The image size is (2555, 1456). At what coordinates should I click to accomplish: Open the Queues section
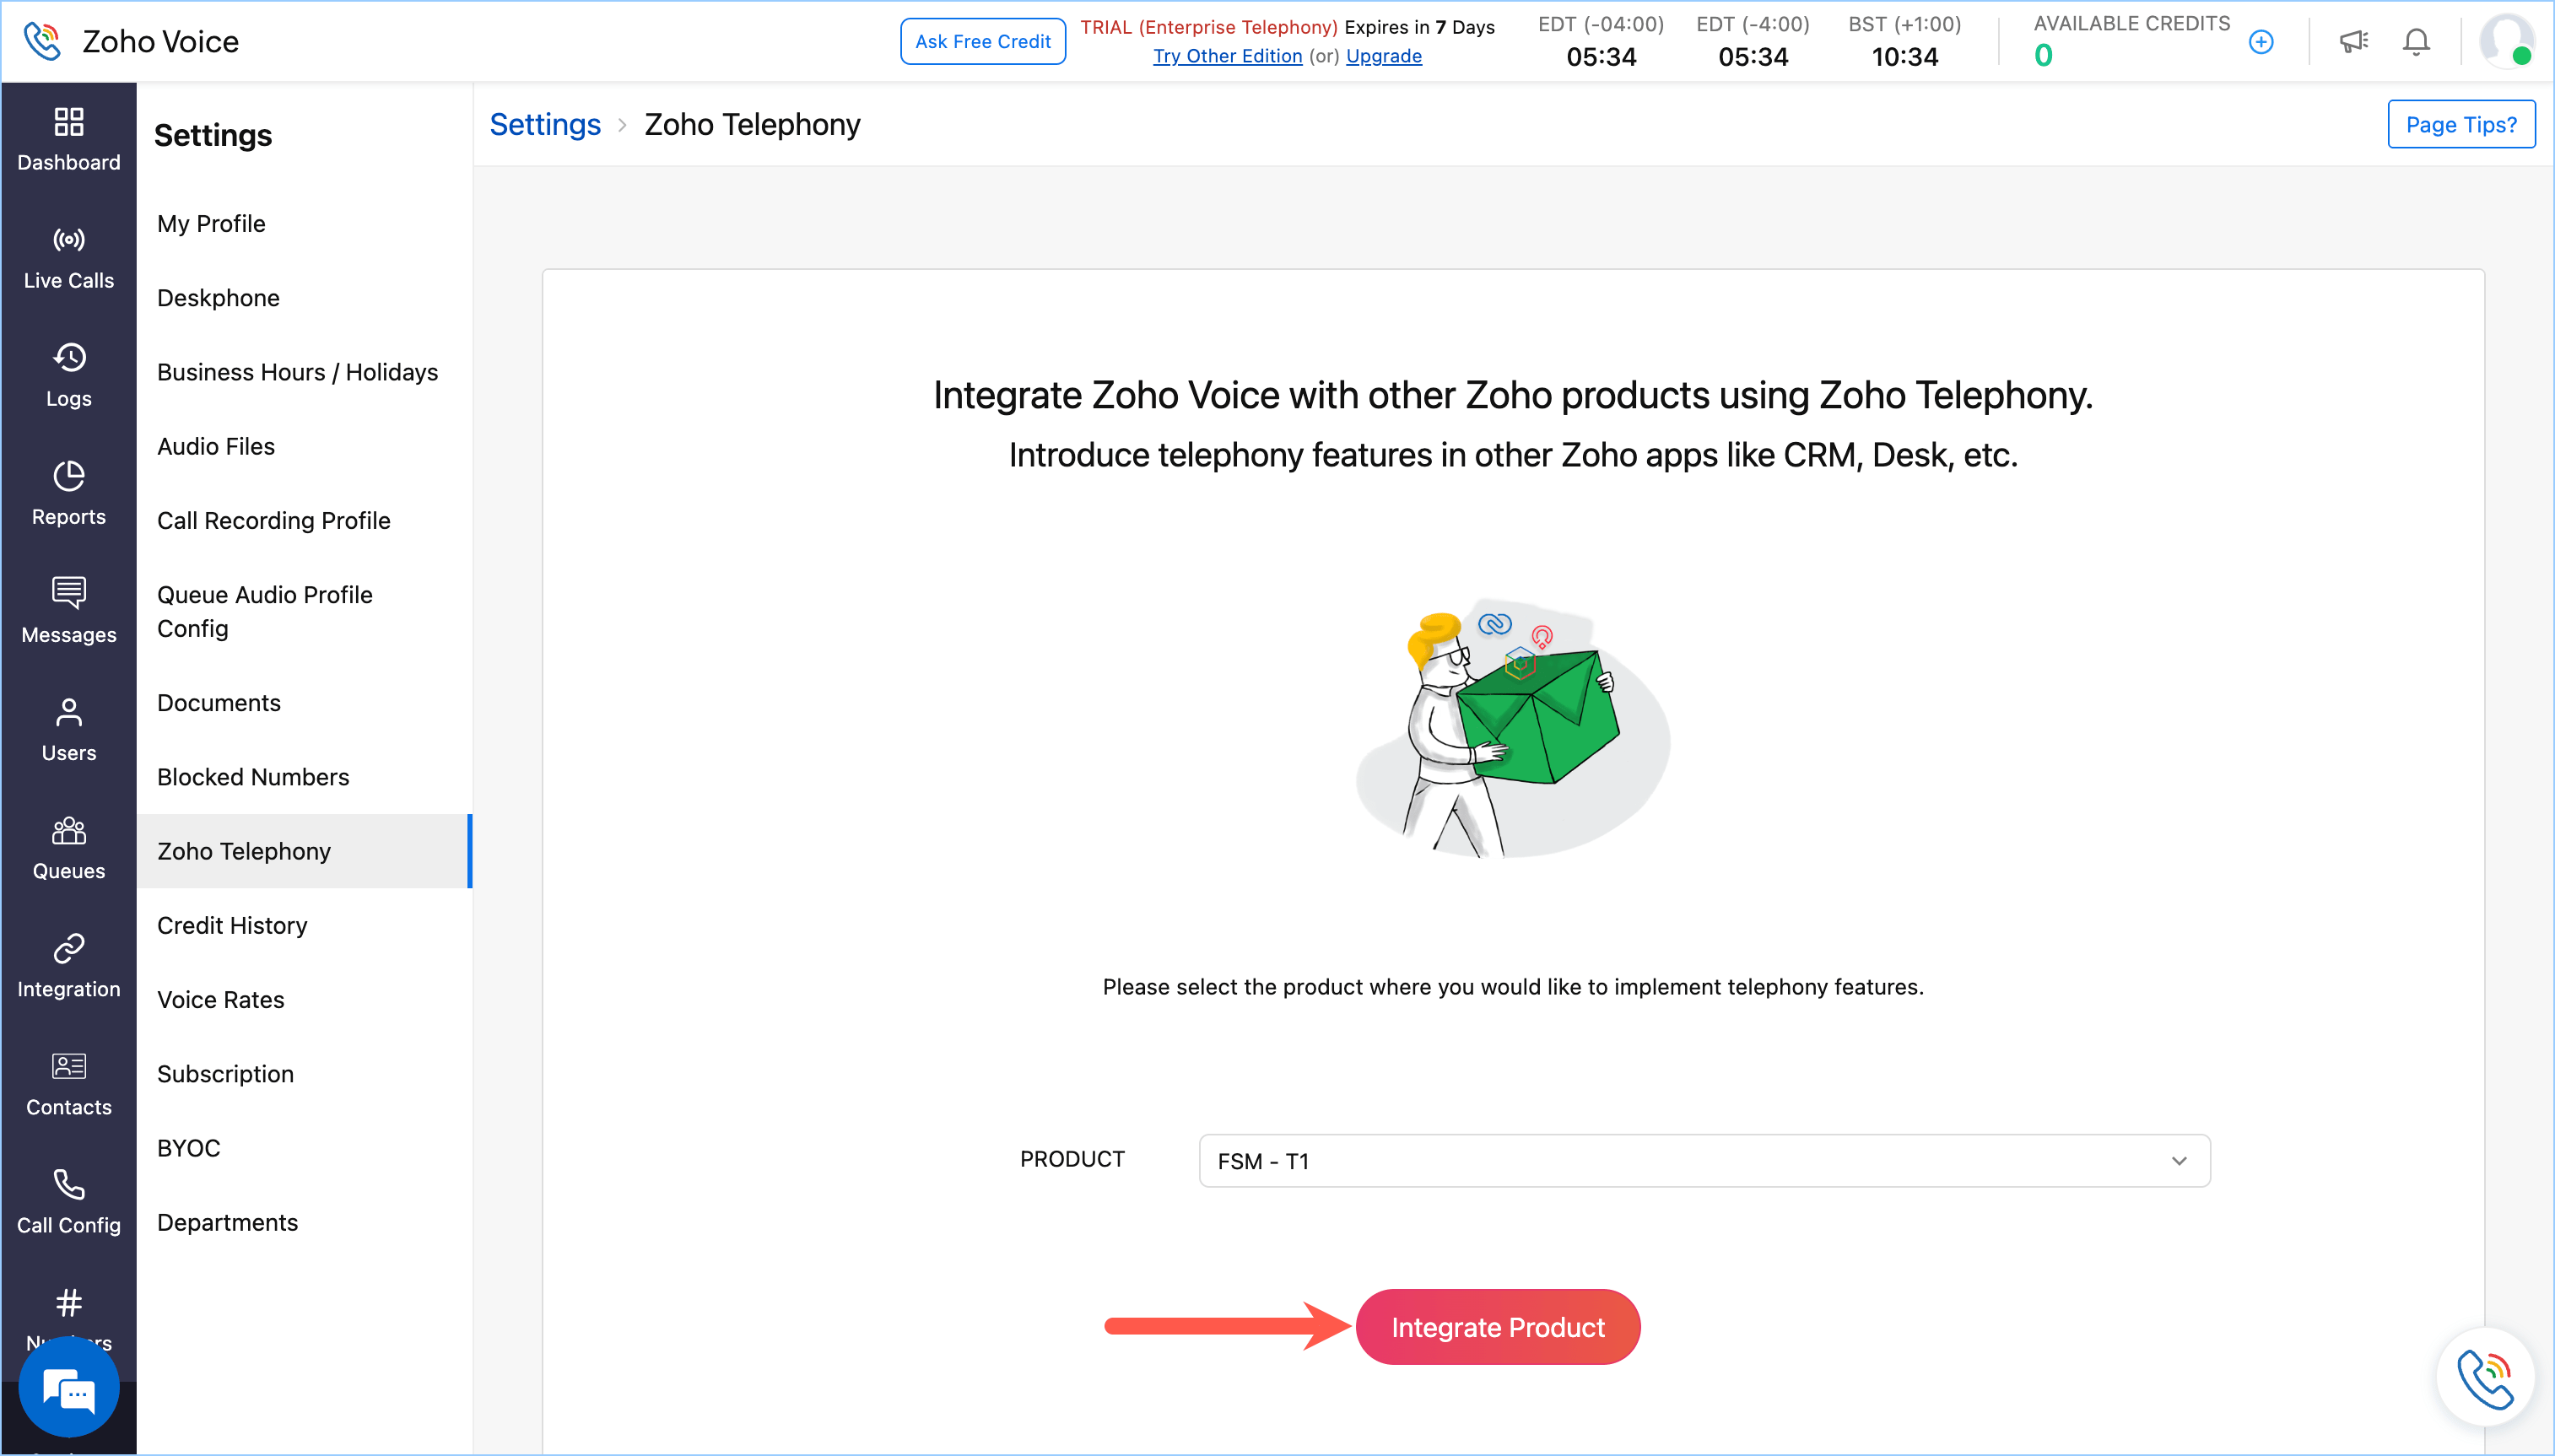[x=68, y=847]
